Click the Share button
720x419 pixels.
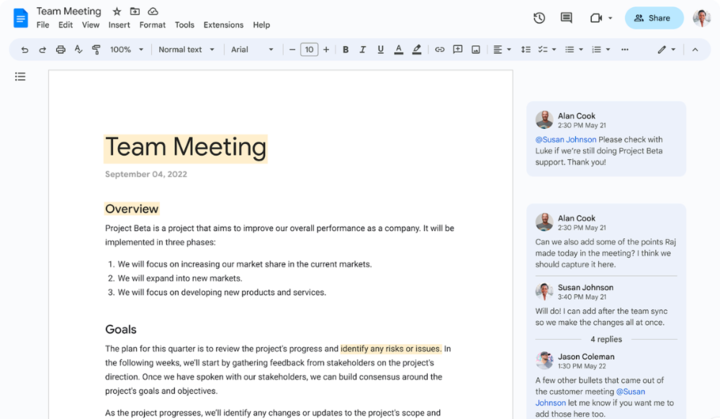[653, 18]
